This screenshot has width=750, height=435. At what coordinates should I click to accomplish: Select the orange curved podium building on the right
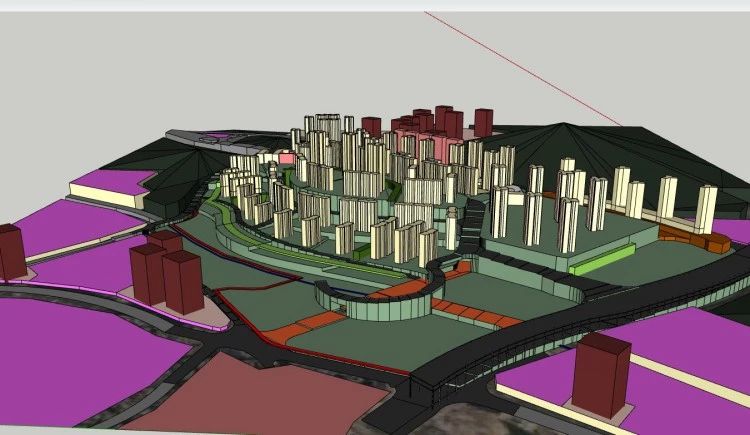point(695,238)
